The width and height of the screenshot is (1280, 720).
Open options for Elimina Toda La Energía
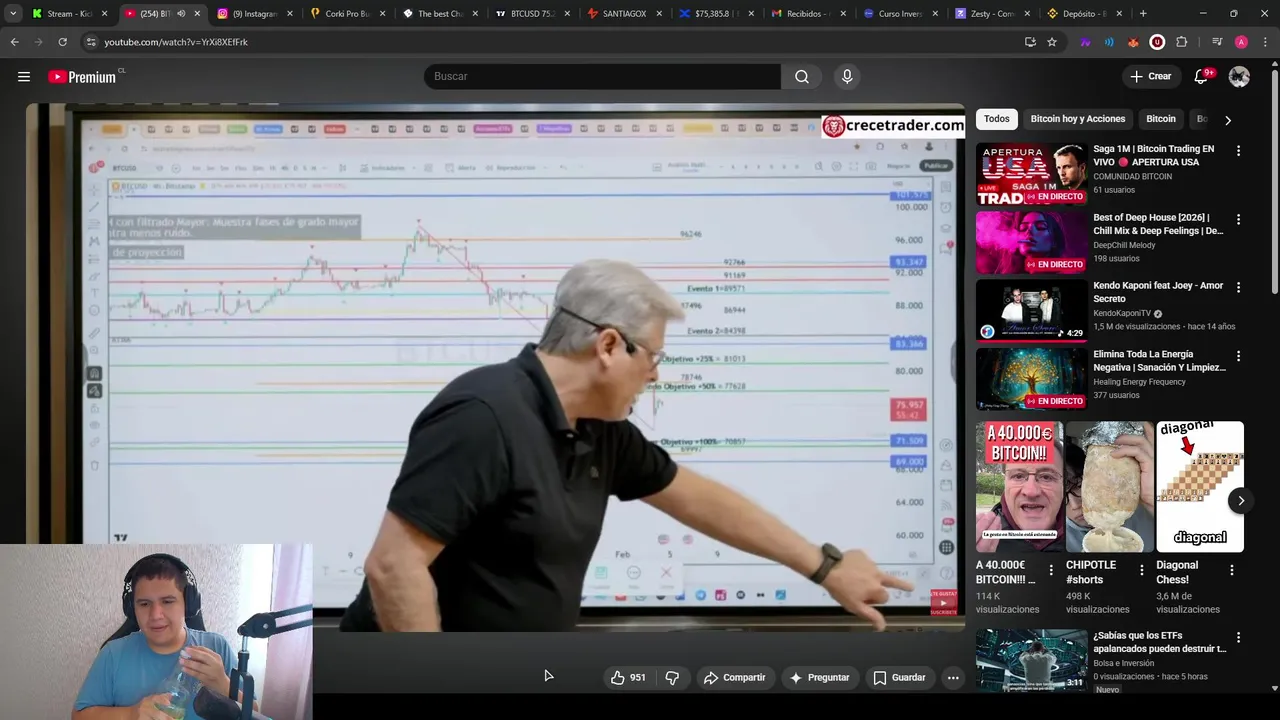tap(1238, 356)
